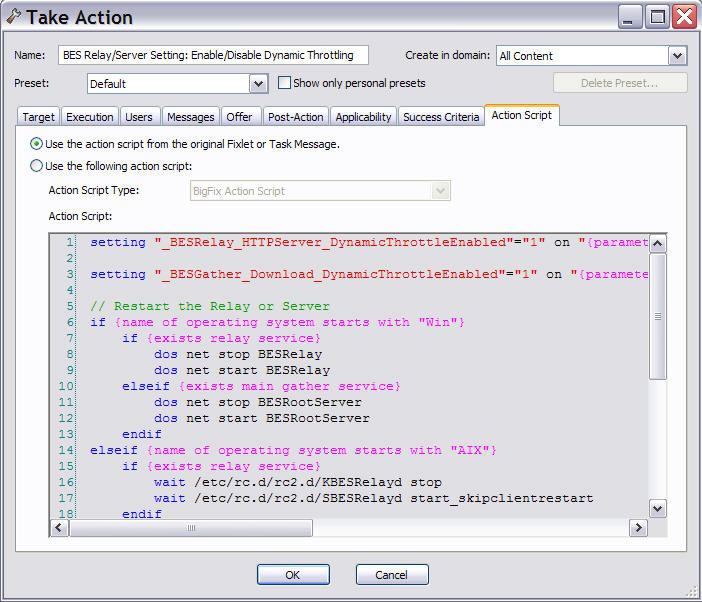Click the script vertical scrollbar up arrow

[x=657, y=243]
